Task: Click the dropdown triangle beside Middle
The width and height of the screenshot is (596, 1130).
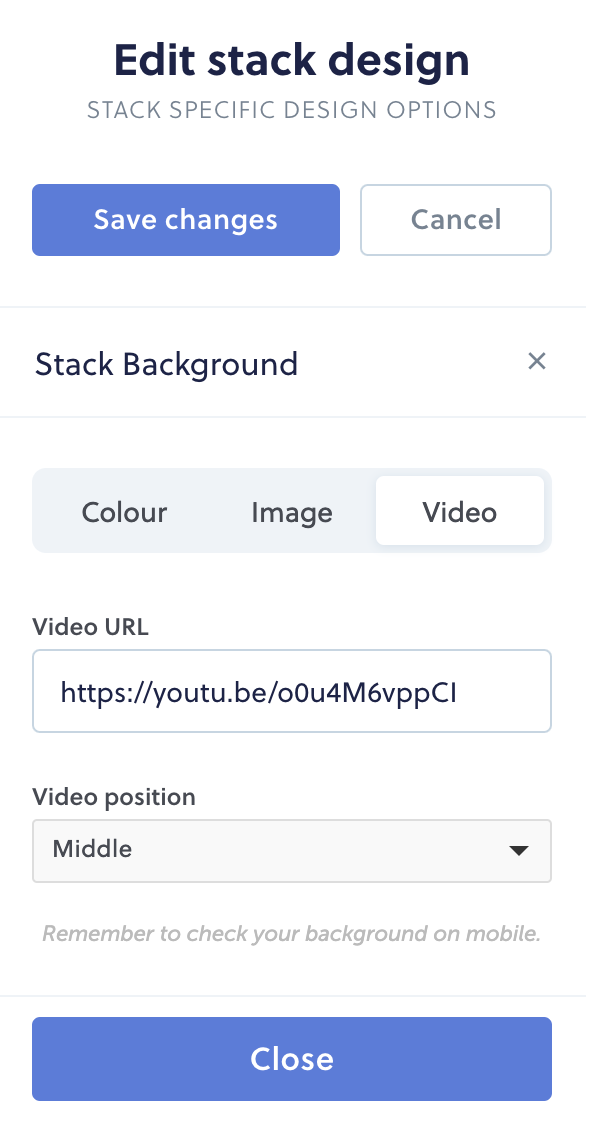Action: point(518,850)
